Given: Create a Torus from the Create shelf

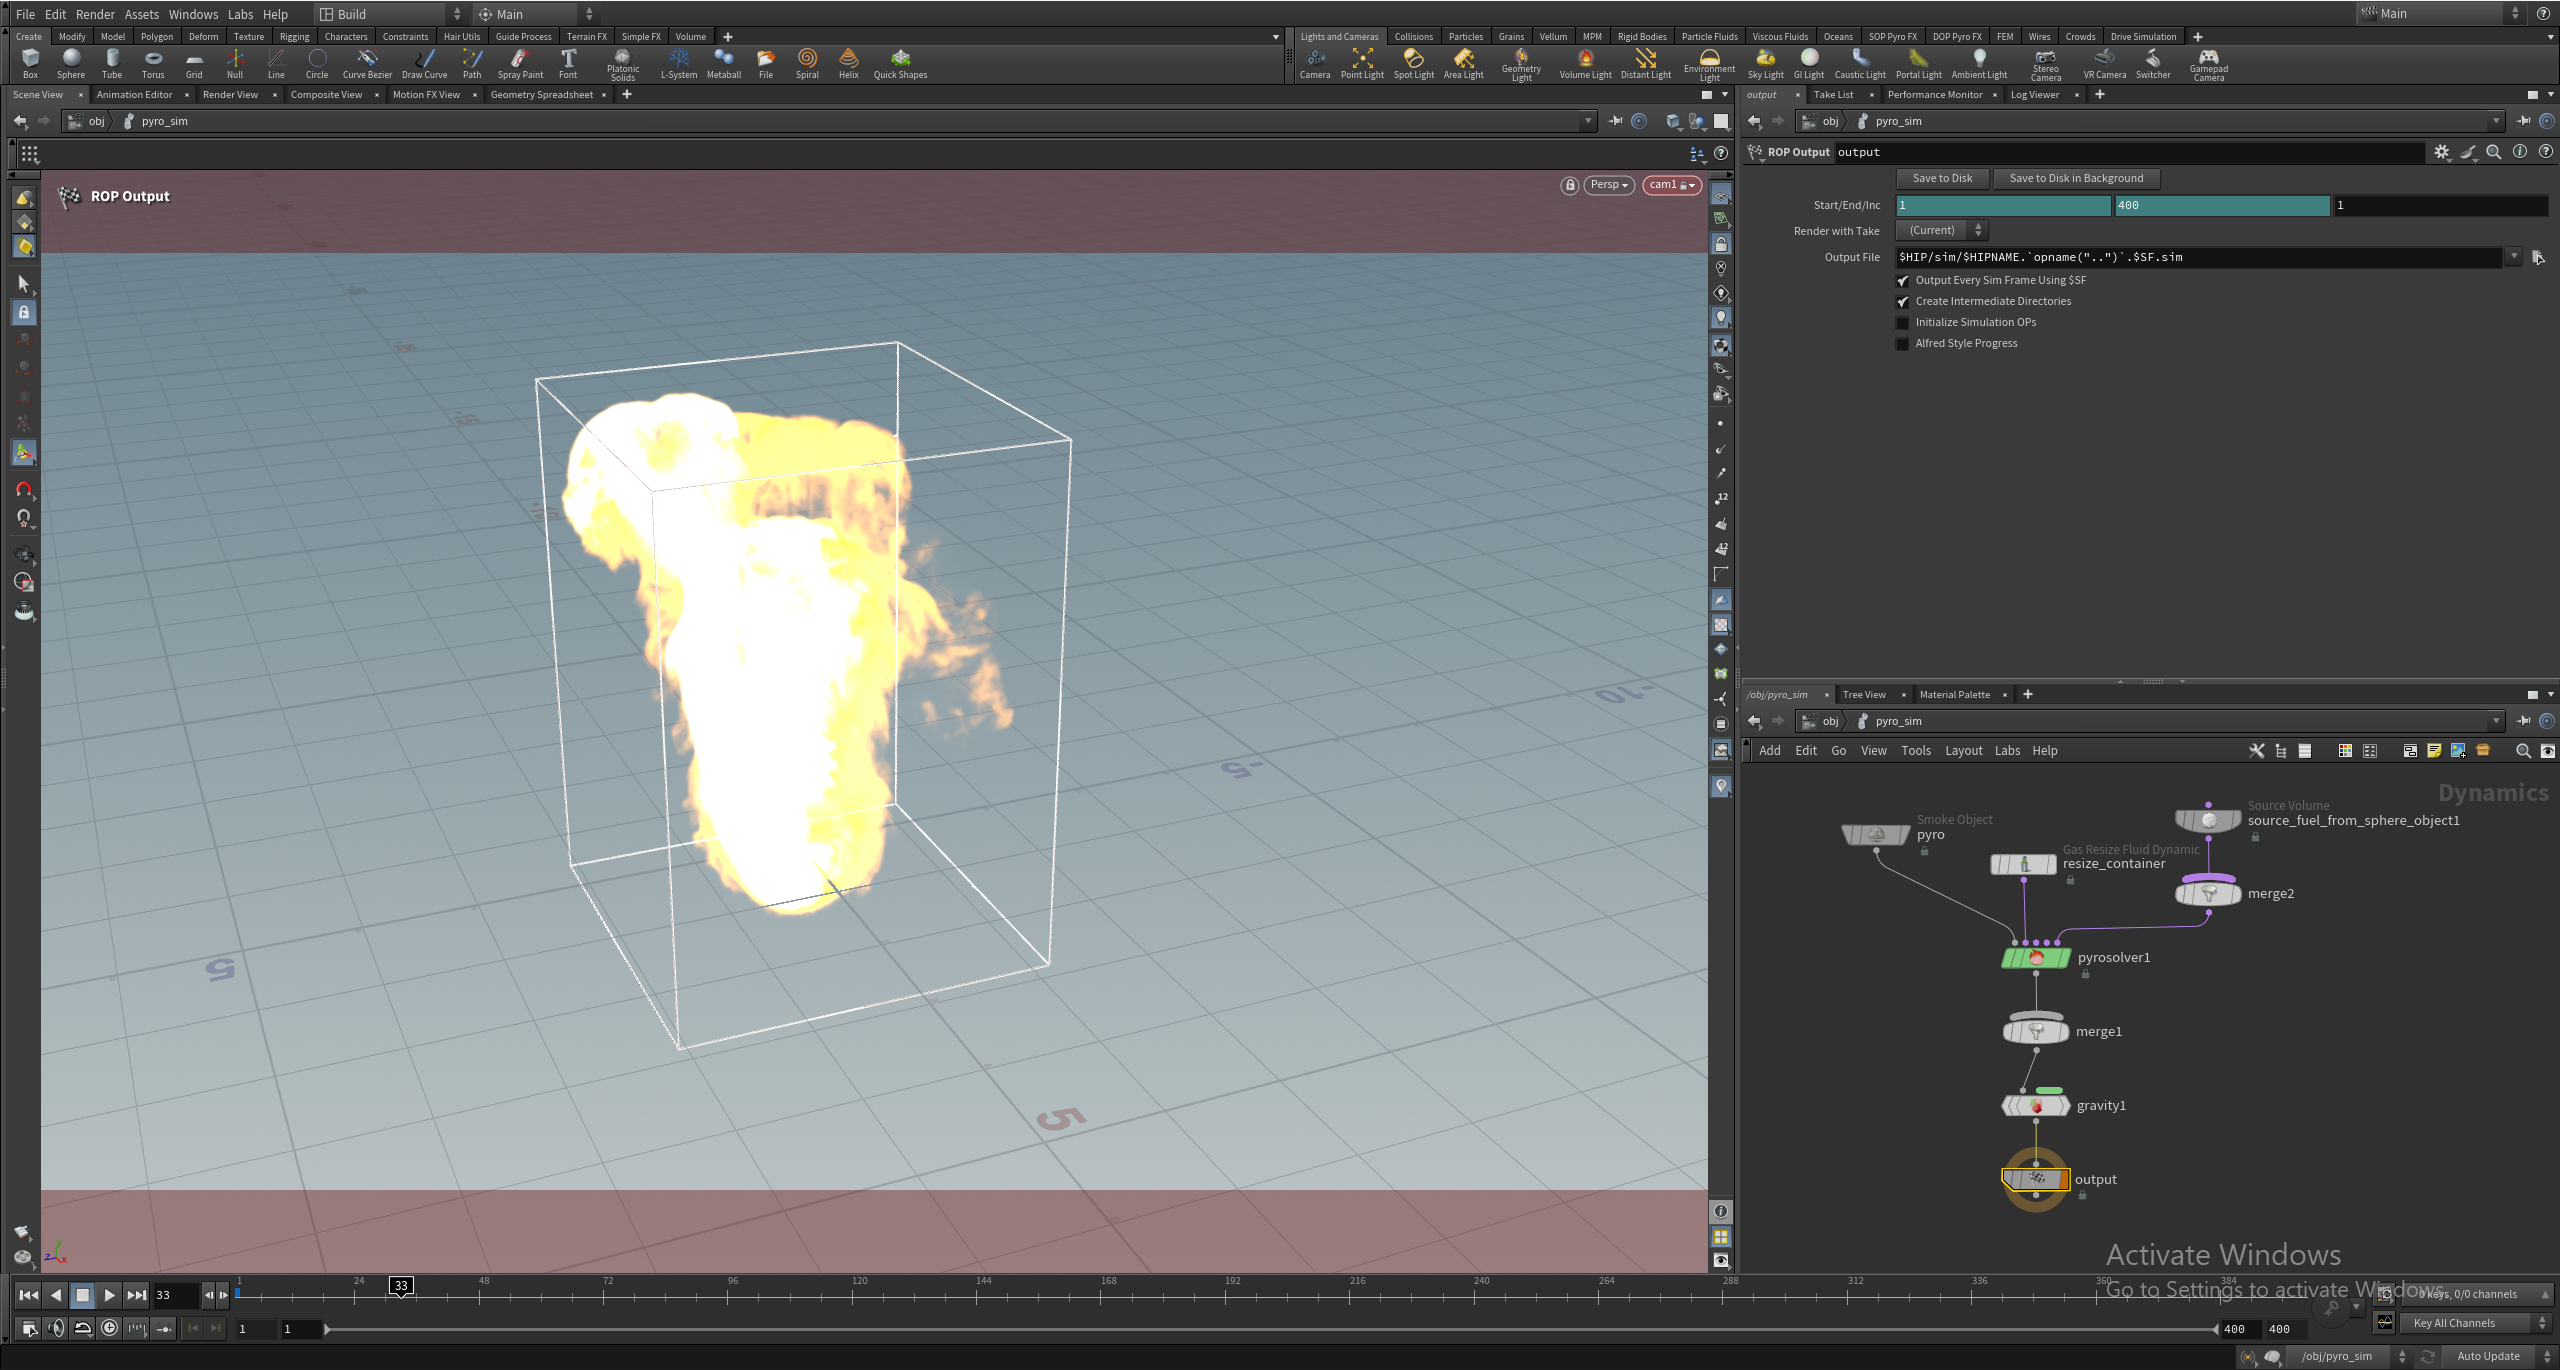Looking at the screenshot, I should [153, 63].
